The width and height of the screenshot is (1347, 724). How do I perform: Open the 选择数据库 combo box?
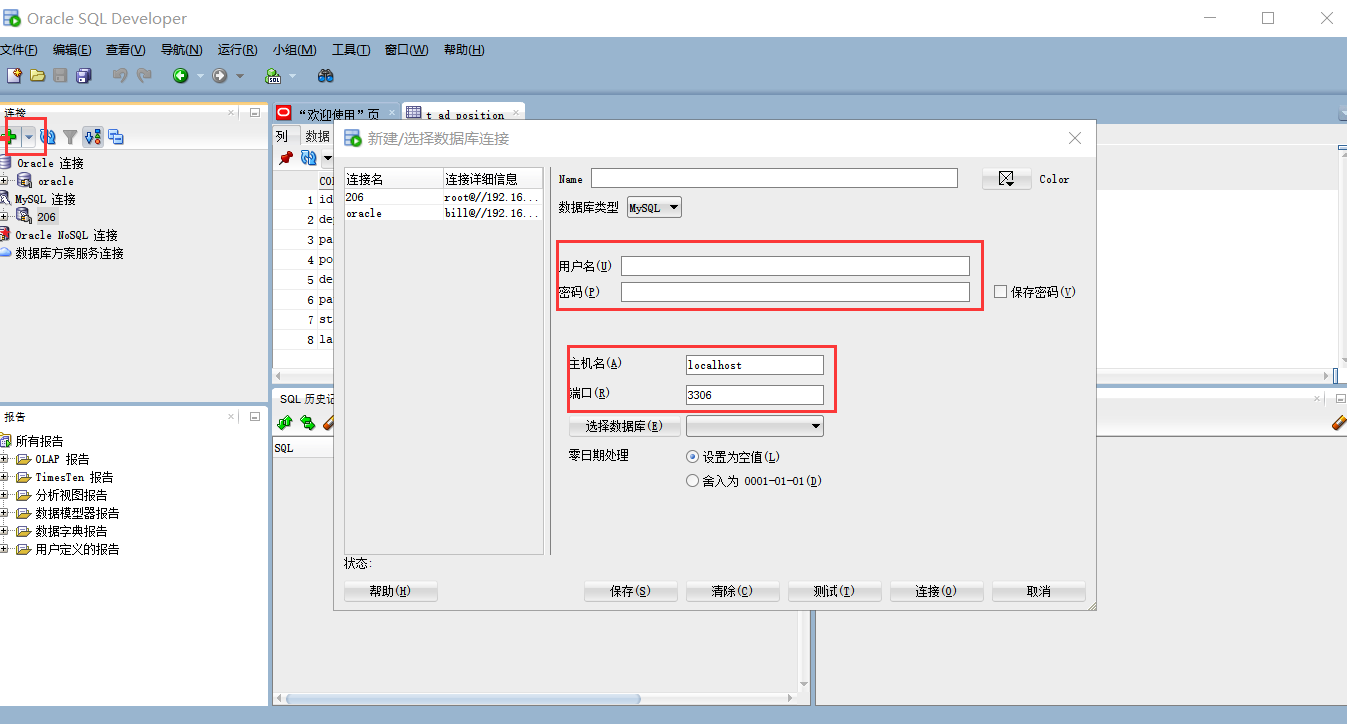click(755, 426)
